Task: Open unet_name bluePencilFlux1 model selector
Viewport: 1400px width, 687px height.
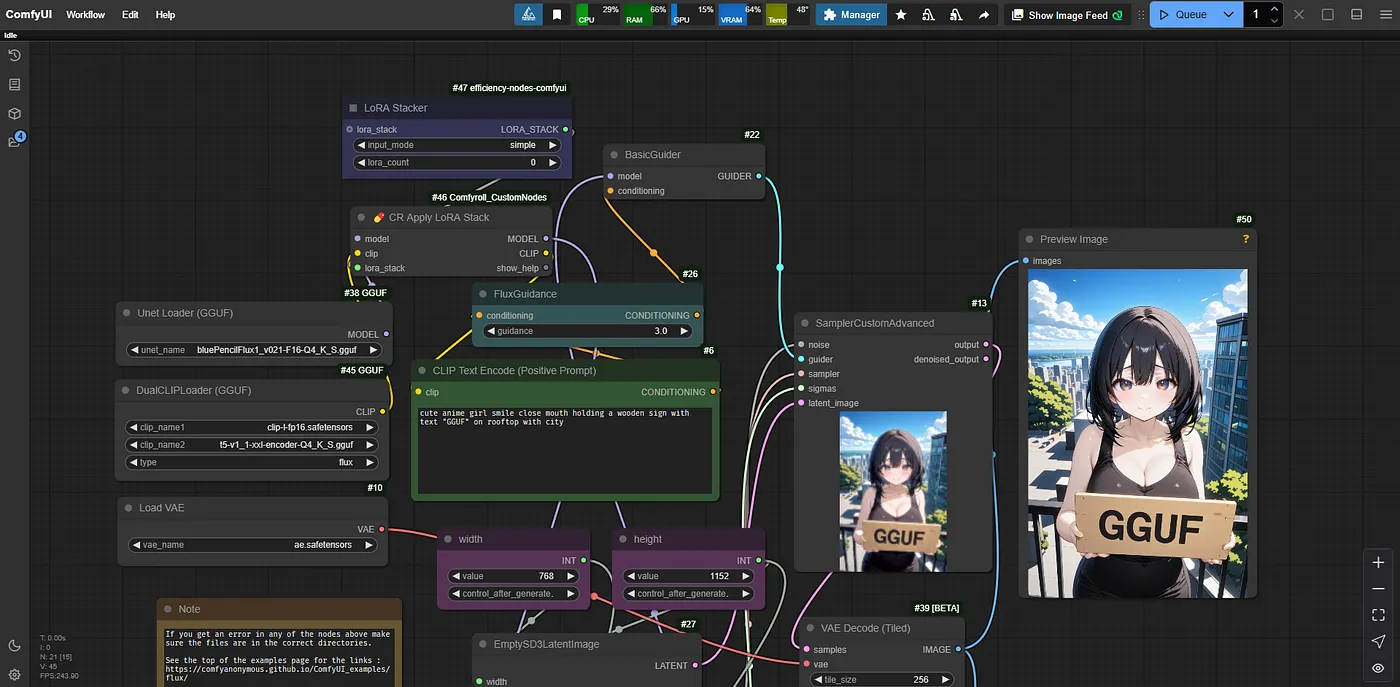Action: pyautogui.click(x=254, y=350)
